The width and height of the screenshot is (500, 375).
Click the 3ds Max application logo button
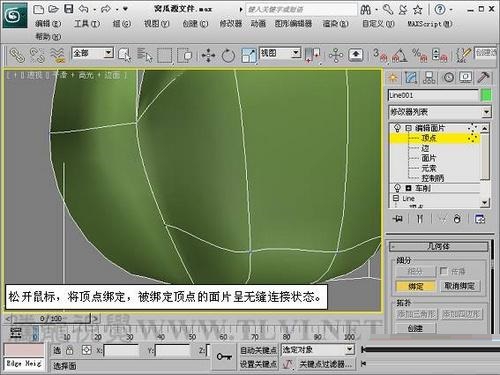(x=15, y=15)
